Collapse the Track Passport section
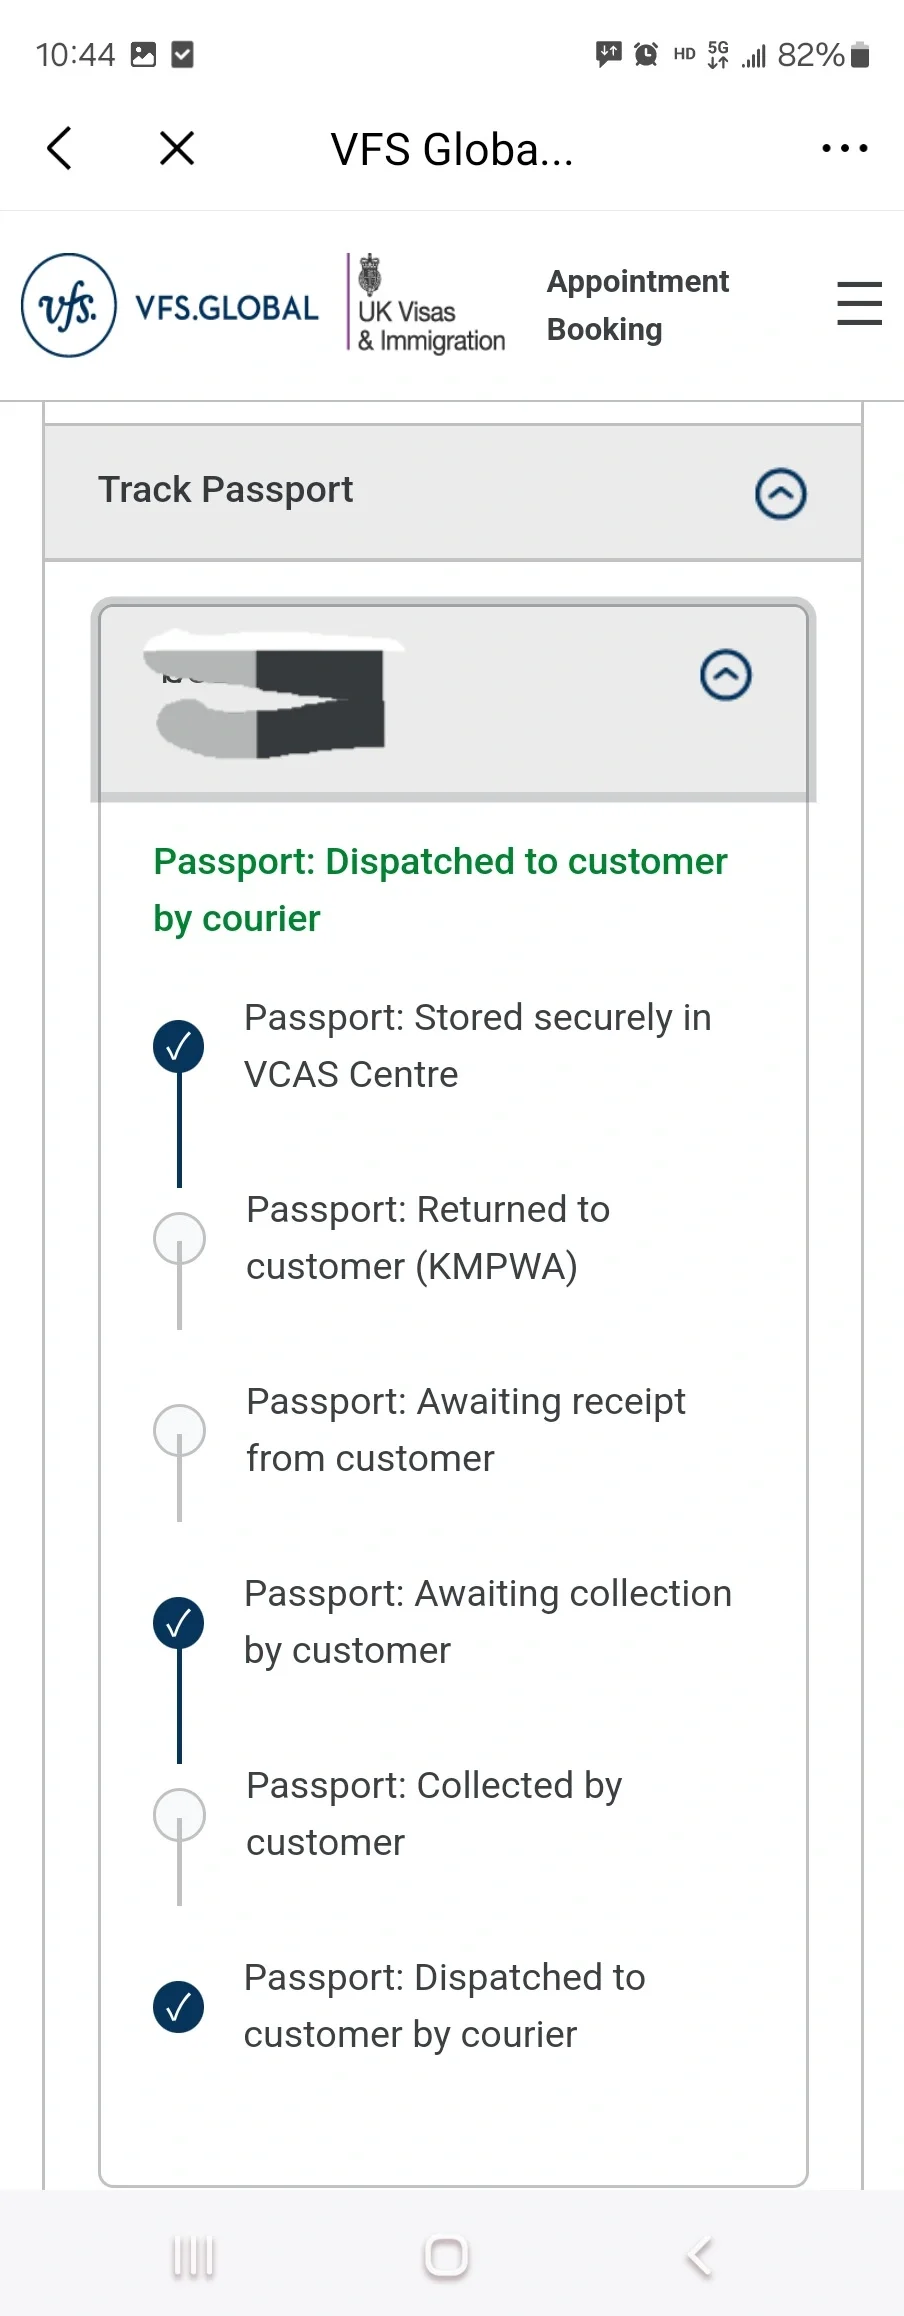The image size is (904, 2316). click(781, 493)
